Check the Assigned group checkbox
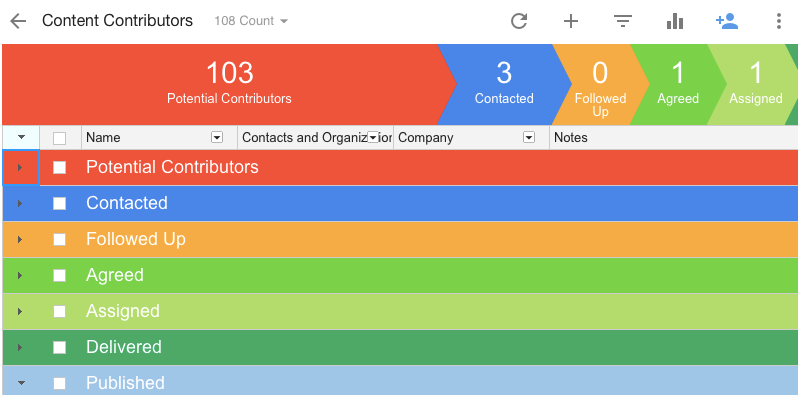798x395 pixels. (60, 312)
